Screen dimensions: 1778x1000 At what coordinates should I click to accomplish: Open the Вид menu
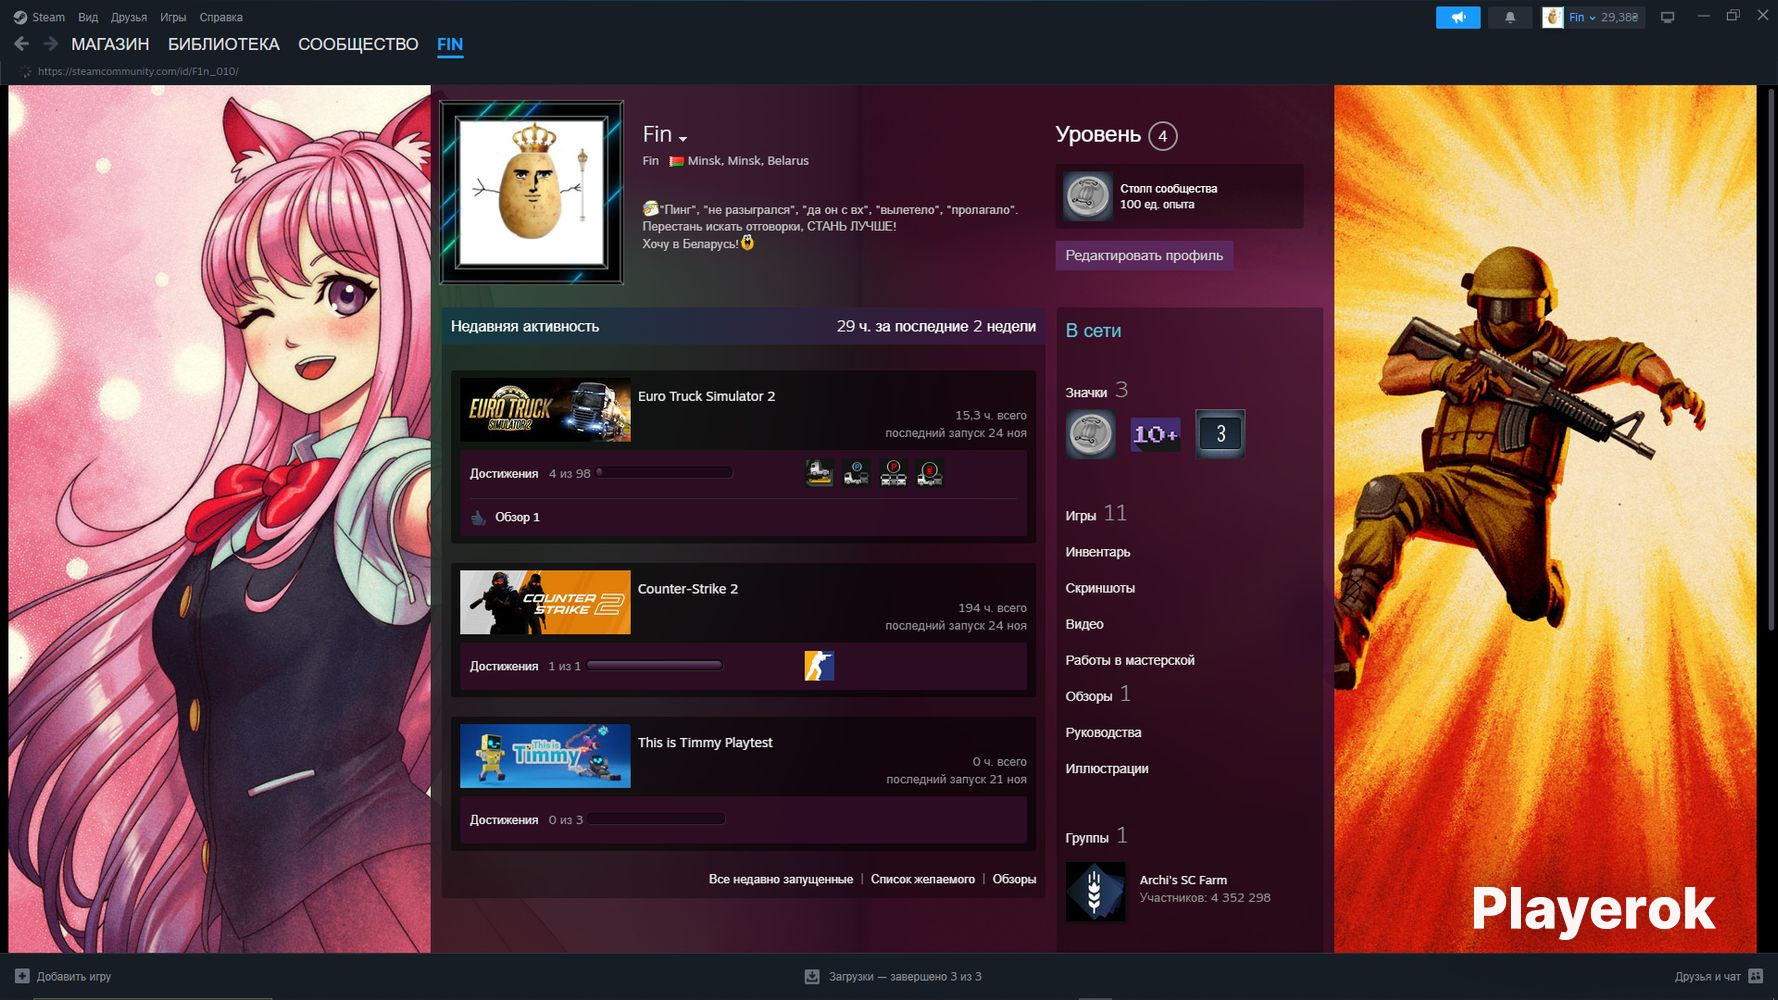[88, 17]
